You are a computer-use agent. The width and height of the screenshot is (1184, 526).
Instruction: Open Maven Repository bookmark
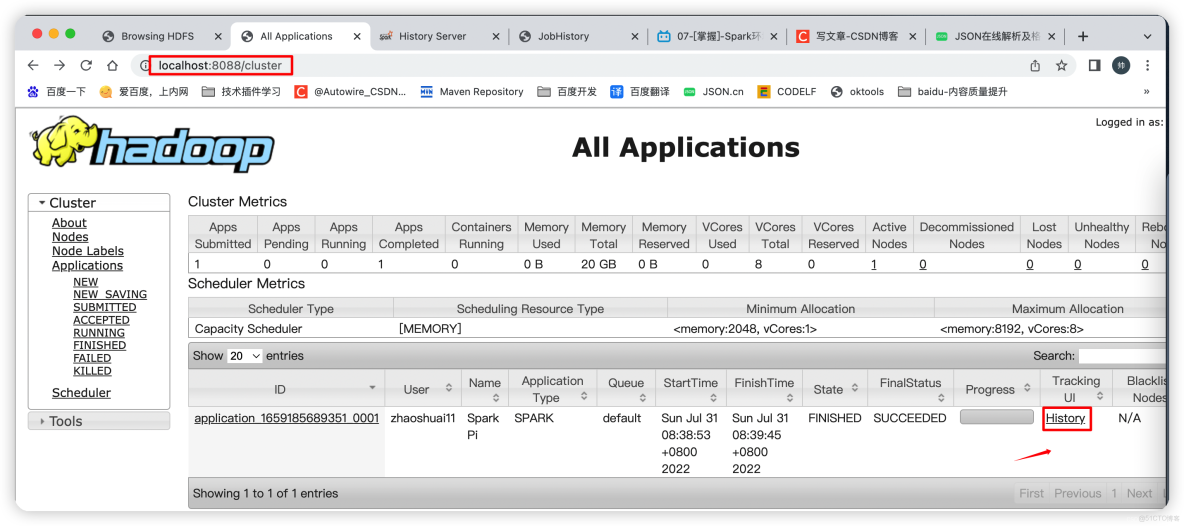coord(472,92)
